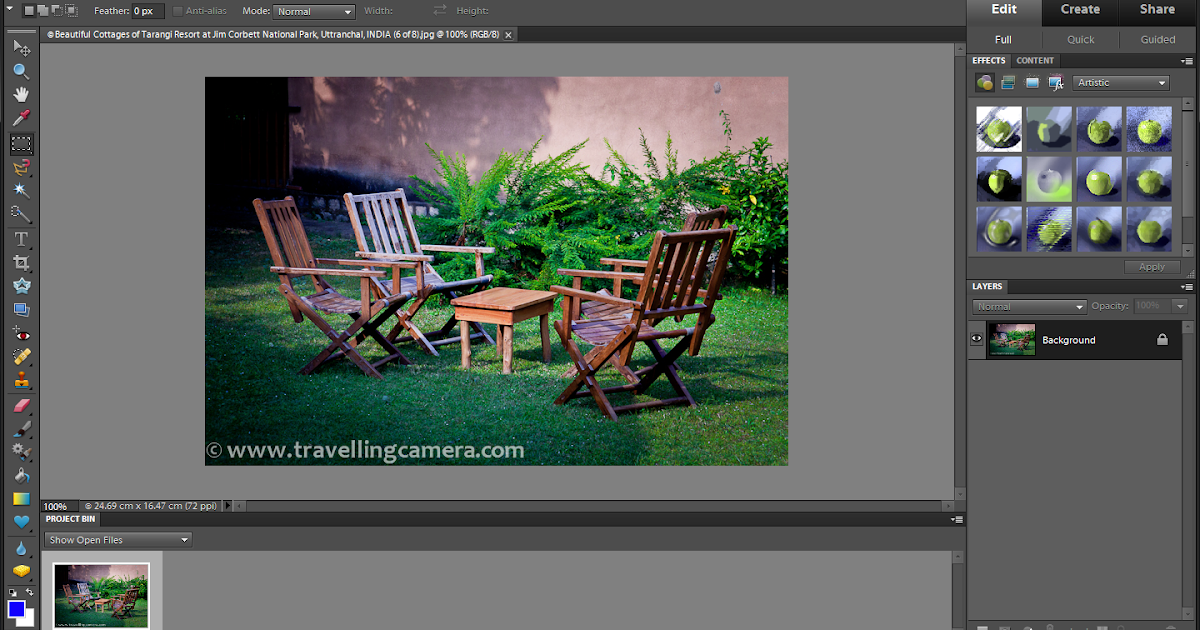This screenshot has width=1200, height=630.
Task: Click the Feather value field
Action: (148, 11)
